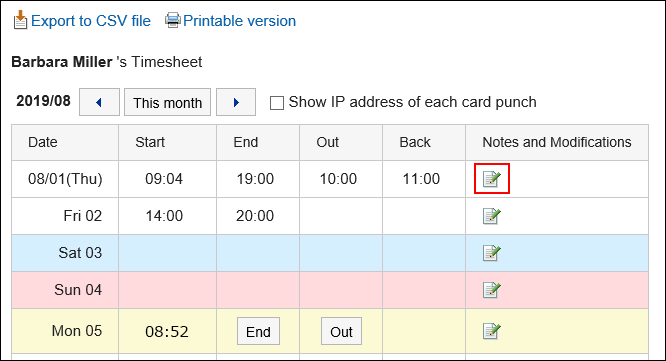Viewport: 666px width, 361px height.
Task: Go to previous month with left arrow
Action: (99, 102)
